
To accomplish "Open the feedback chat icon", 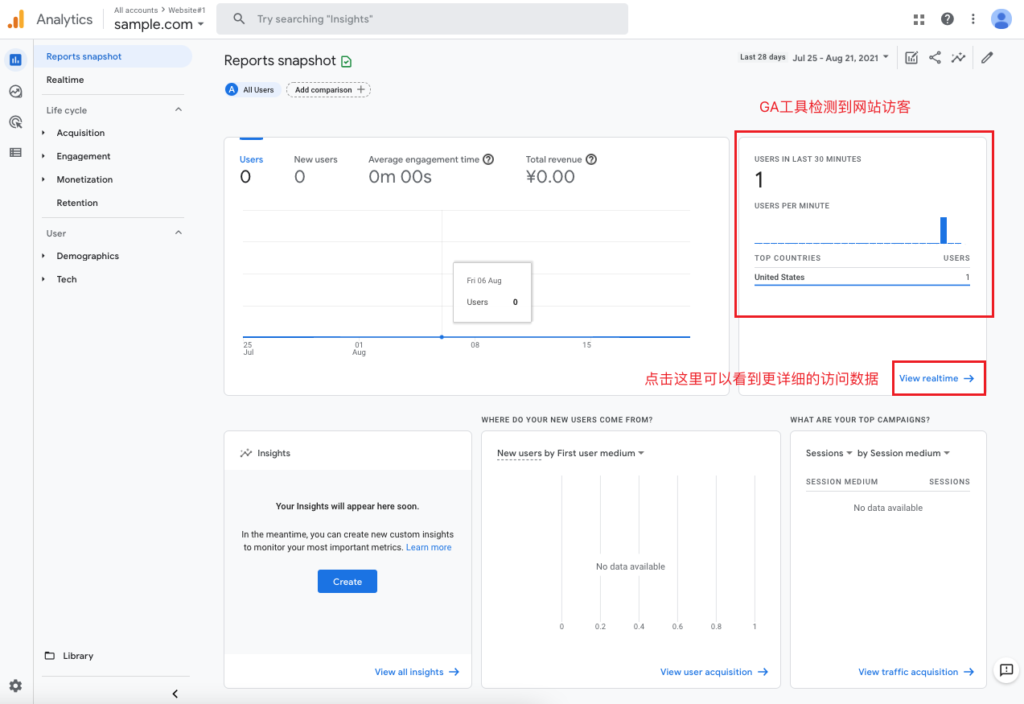I will click(x=1006, y=670).
